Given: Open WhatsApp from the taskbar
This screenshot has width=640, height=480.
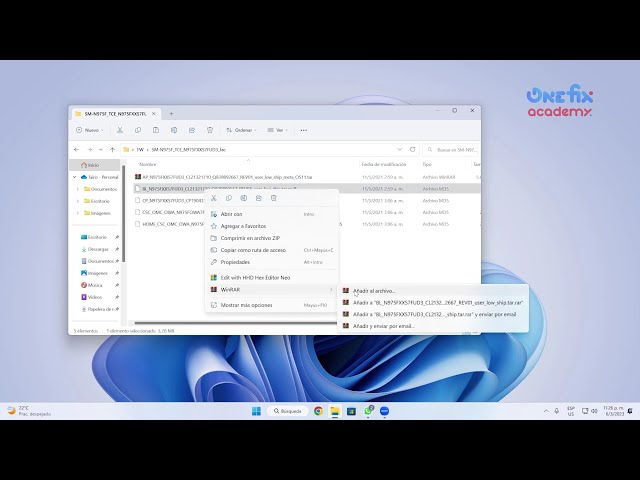Looking at the screenshot, I should [369, 411].
